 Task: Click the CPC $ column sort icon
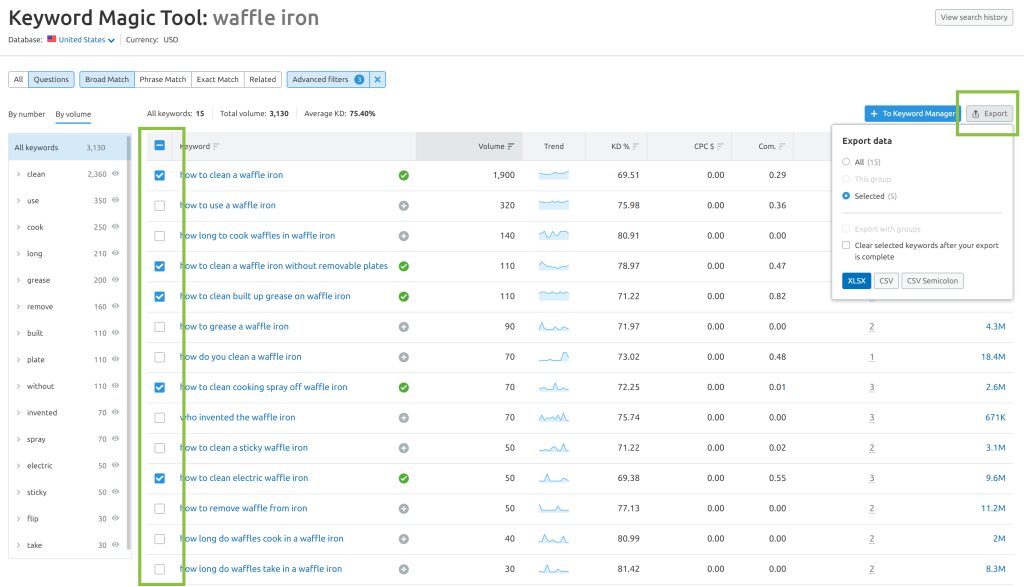721,147
